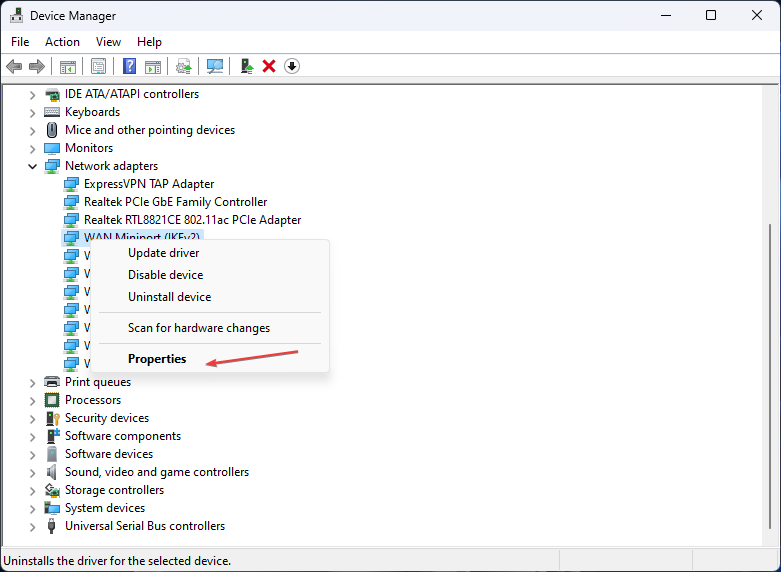Click the Back arrow toolbar icon
Screen dimensions: 781x572
(x=14, y=66)
